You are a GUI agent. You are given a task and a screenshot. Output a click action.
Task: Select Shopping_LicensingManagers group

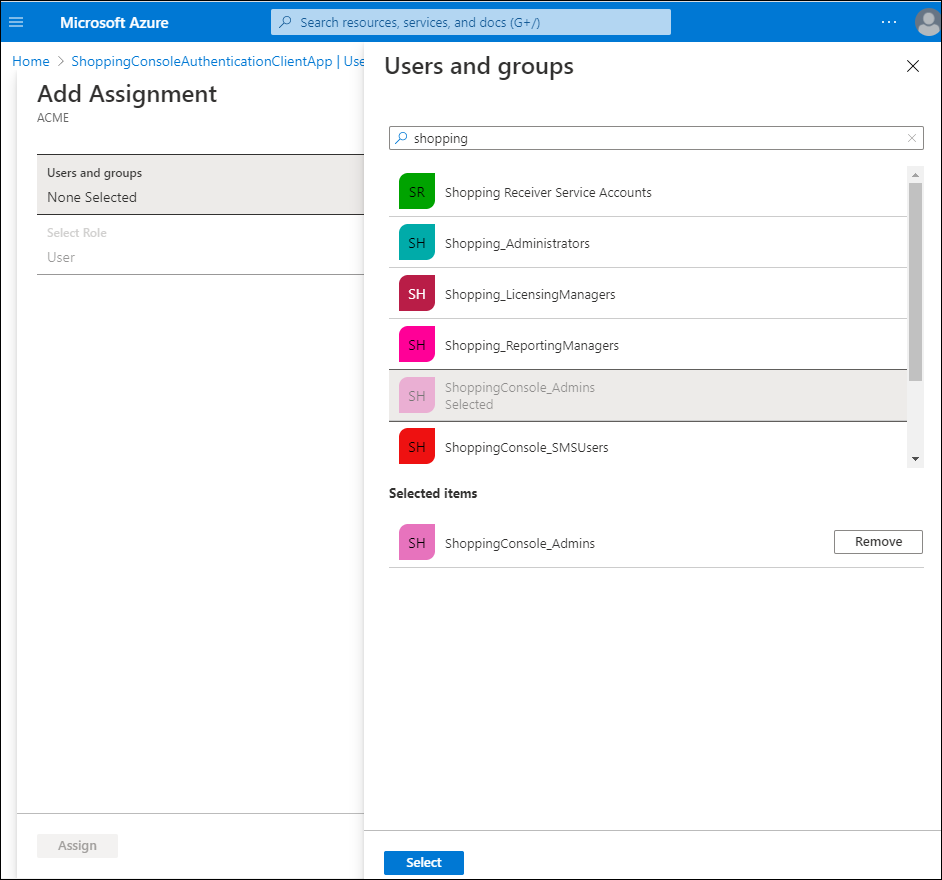[x=530, y=294]
